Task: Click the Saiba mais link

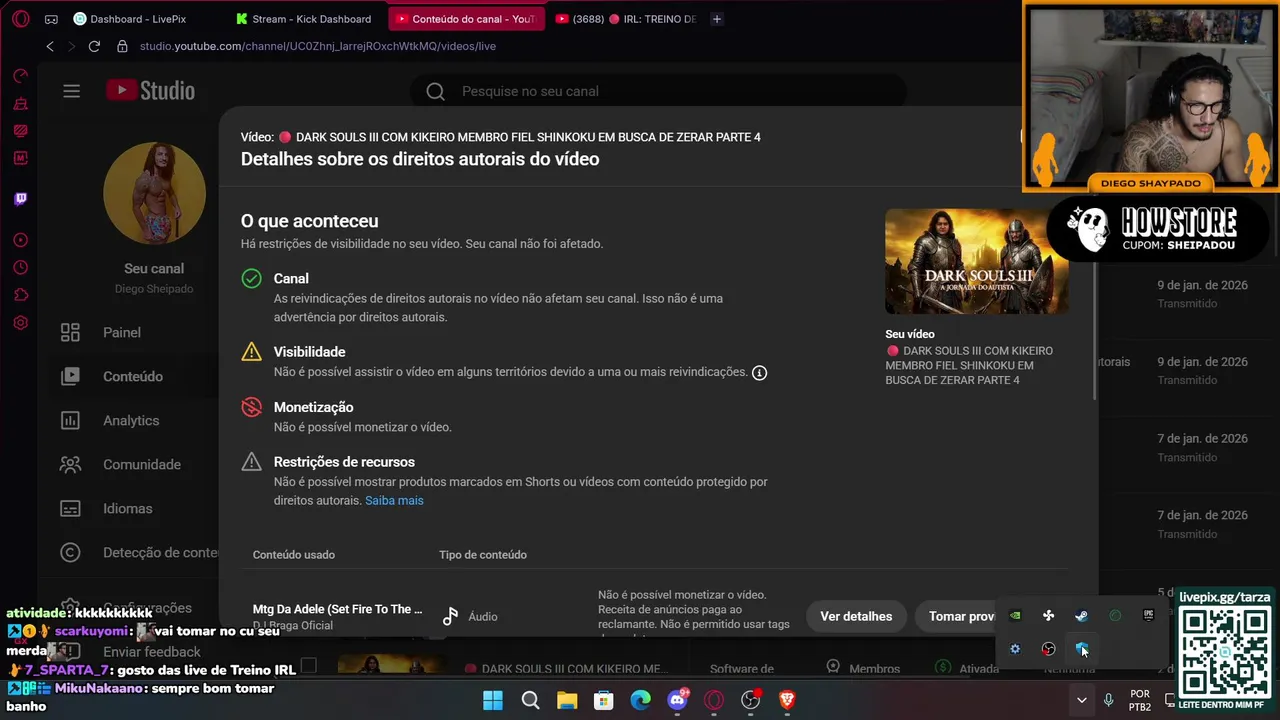Action: [394, 501]
